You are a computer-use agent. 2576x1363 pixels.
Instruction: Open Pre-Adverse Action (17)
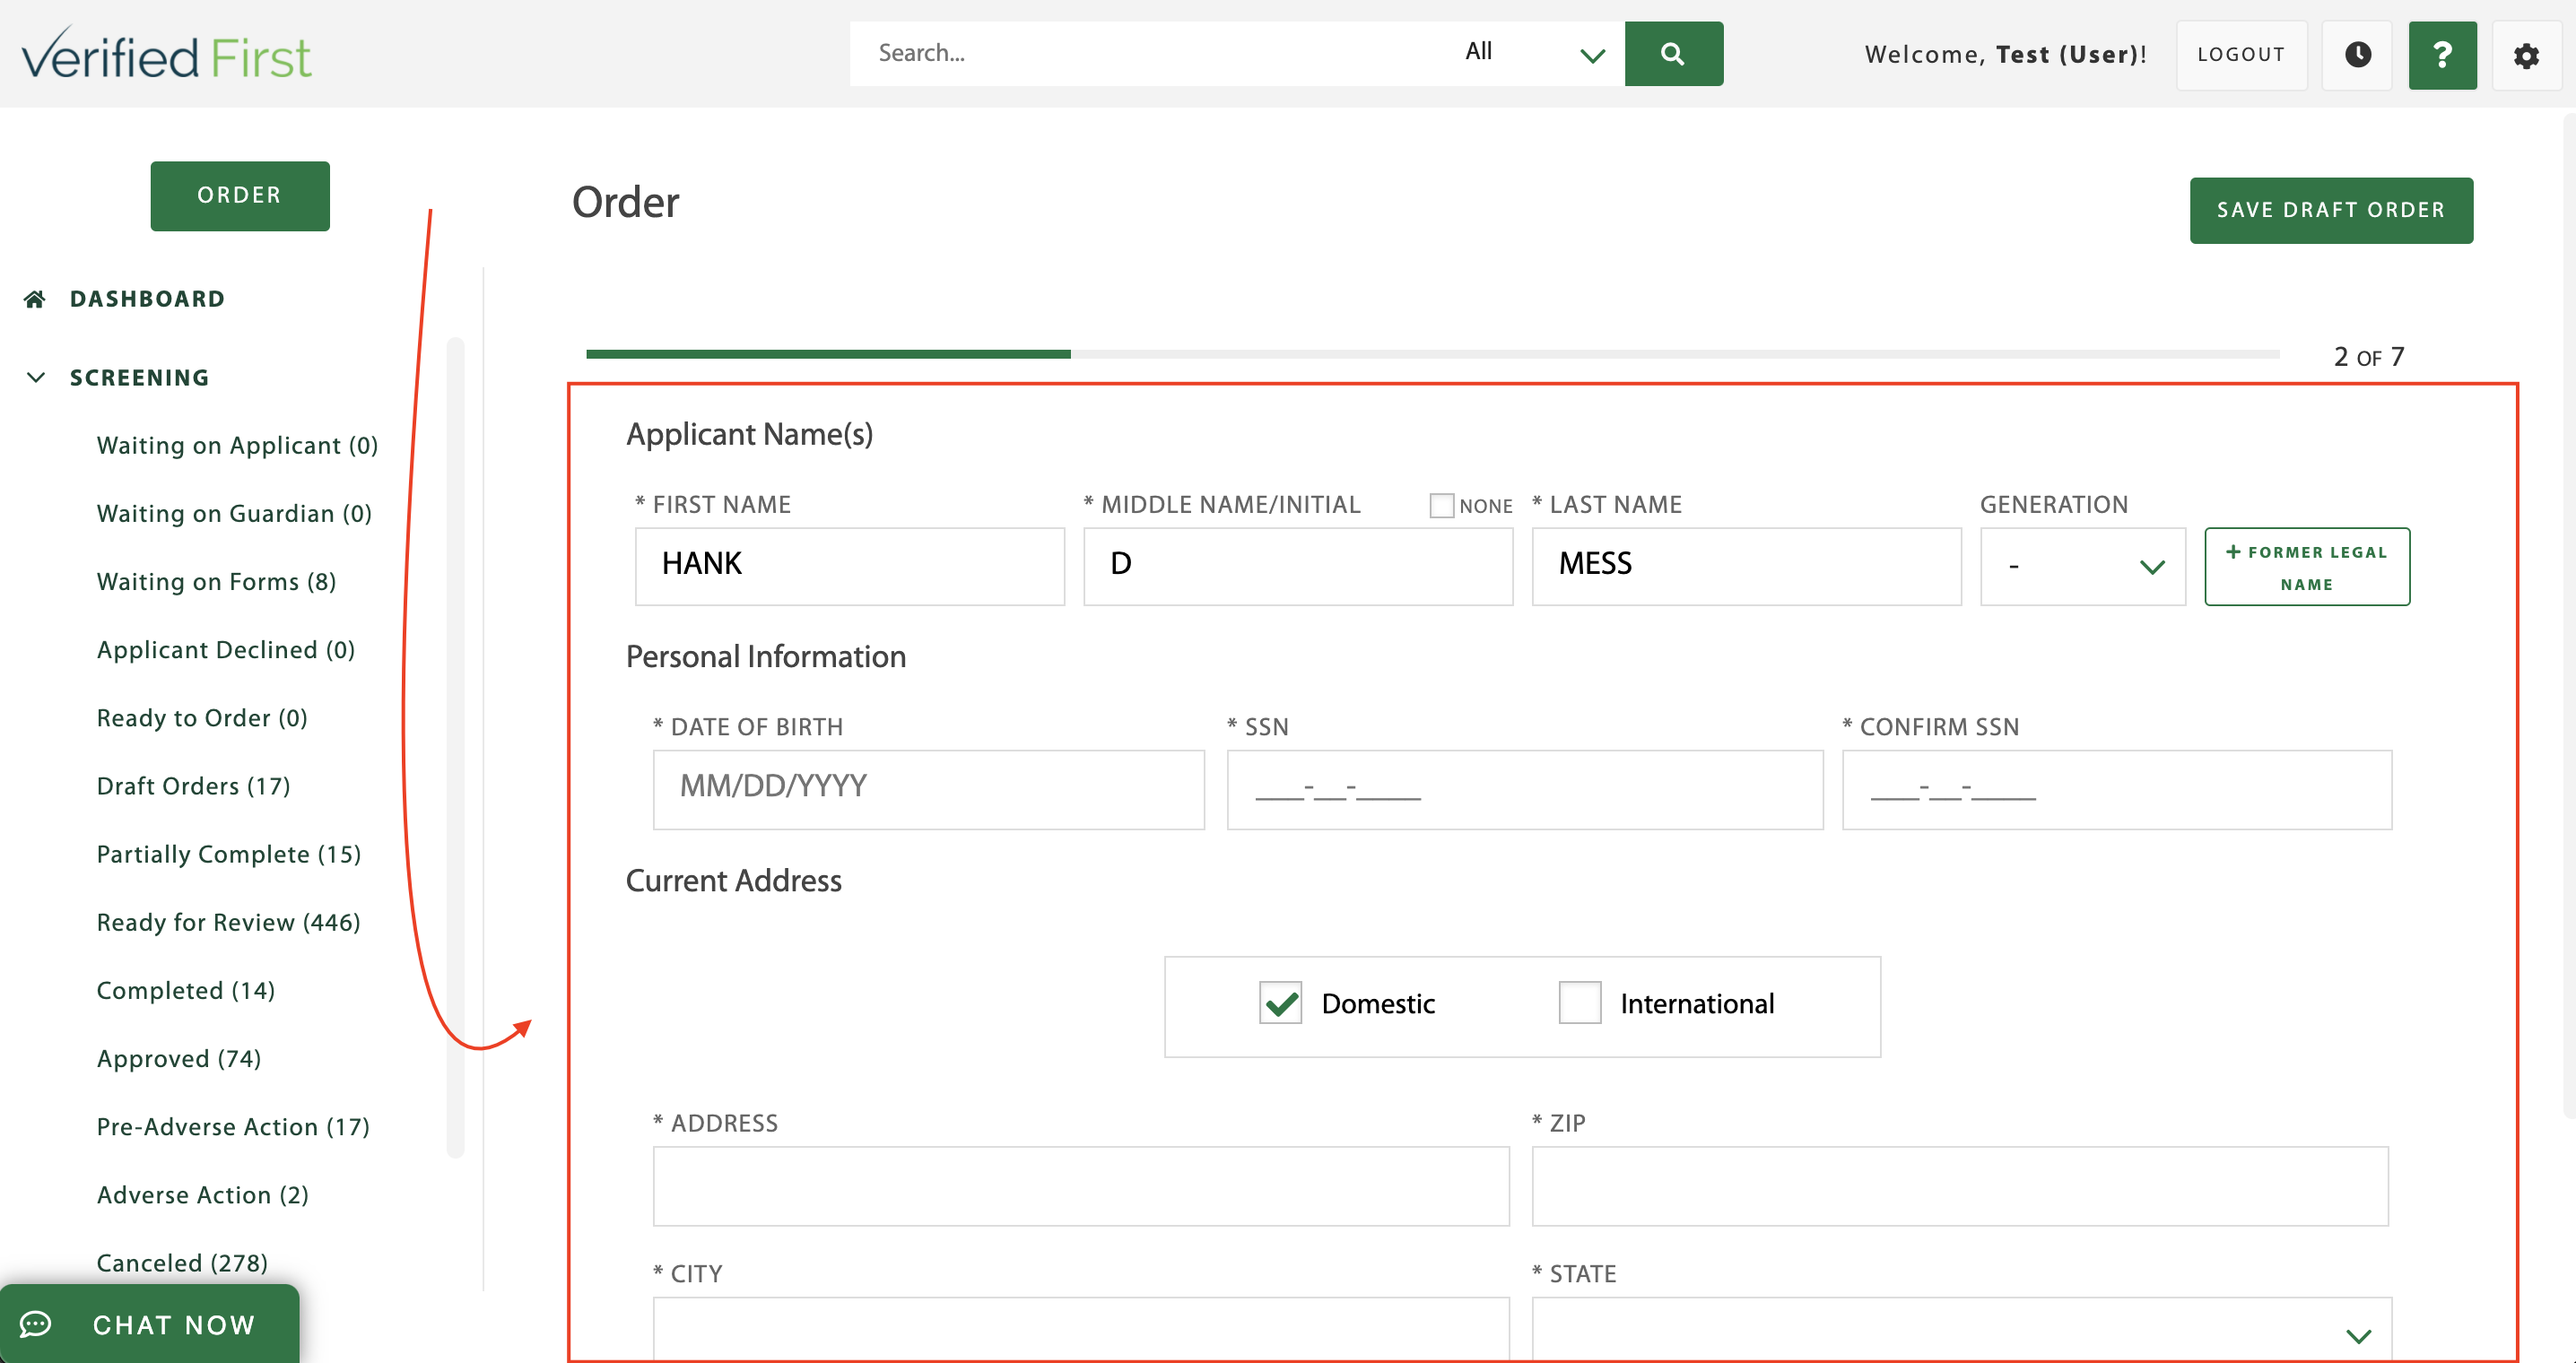(233, 1127)
